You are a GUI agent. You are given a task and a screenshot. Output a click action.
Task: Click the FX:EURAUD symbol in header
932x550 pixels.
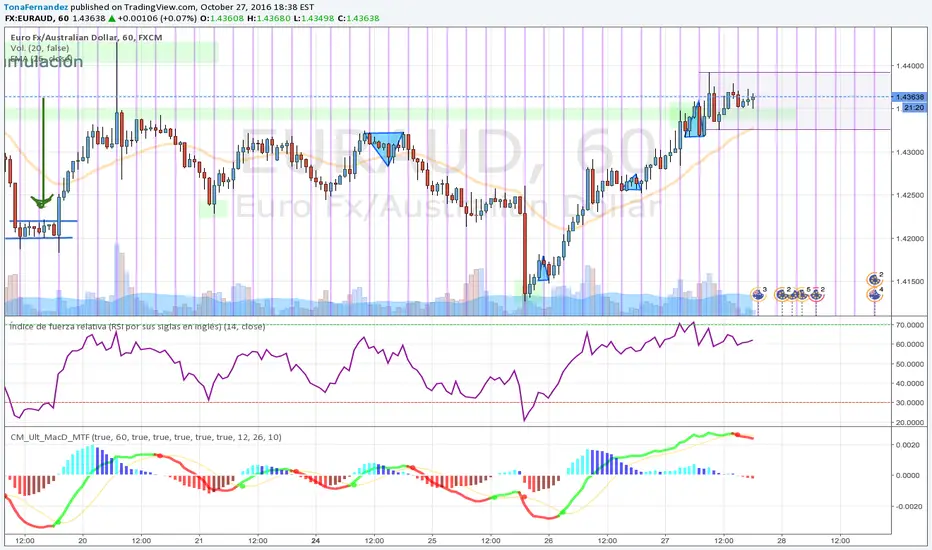[x=29, y=18]
